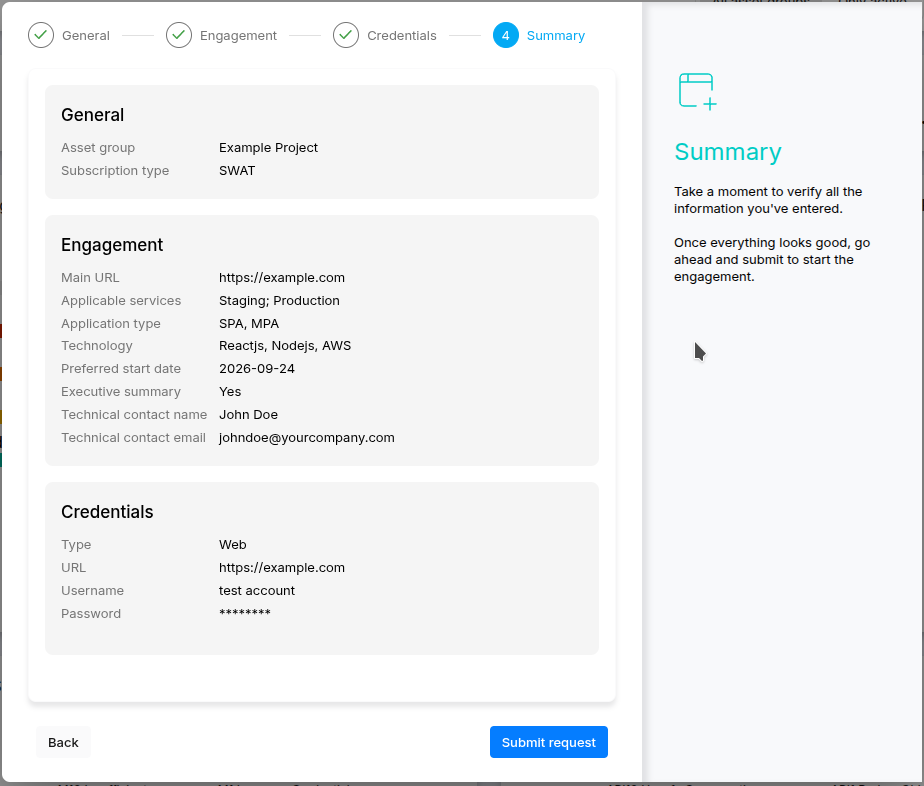Click the Example Project asset group value

[268, 148]
